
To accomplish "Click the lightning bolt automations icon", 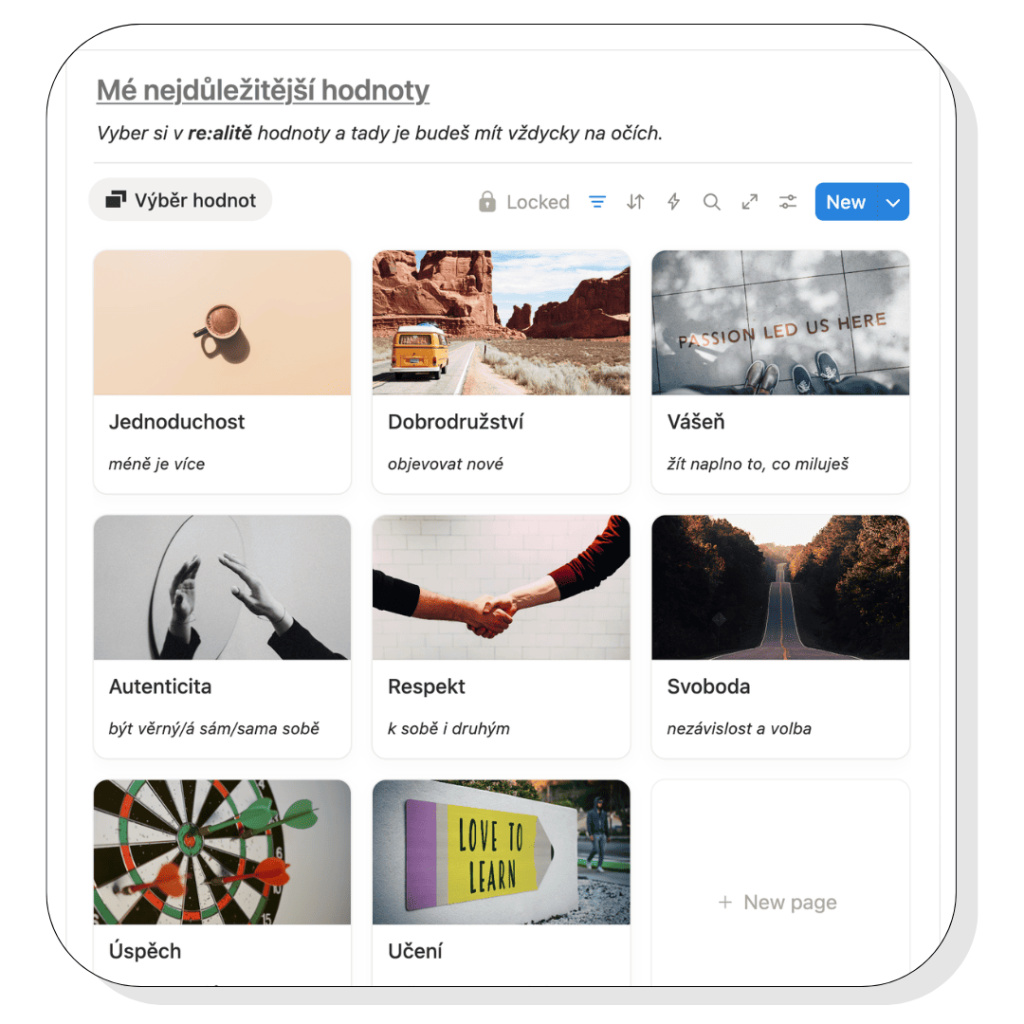I will (x=673, y=202).
